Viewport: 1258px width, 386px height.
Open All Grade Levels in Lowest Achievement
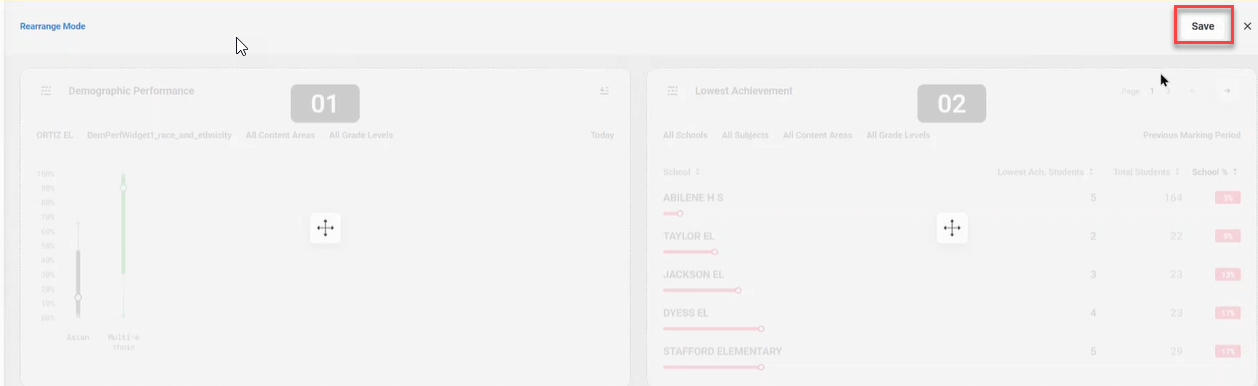click(898, 135)
